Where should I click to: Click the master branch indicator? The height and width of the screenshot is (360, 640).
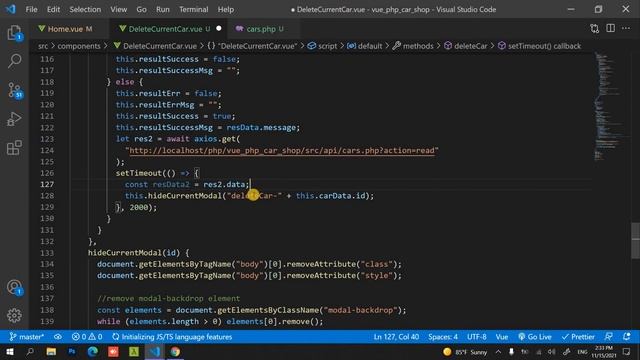point(27,337)
